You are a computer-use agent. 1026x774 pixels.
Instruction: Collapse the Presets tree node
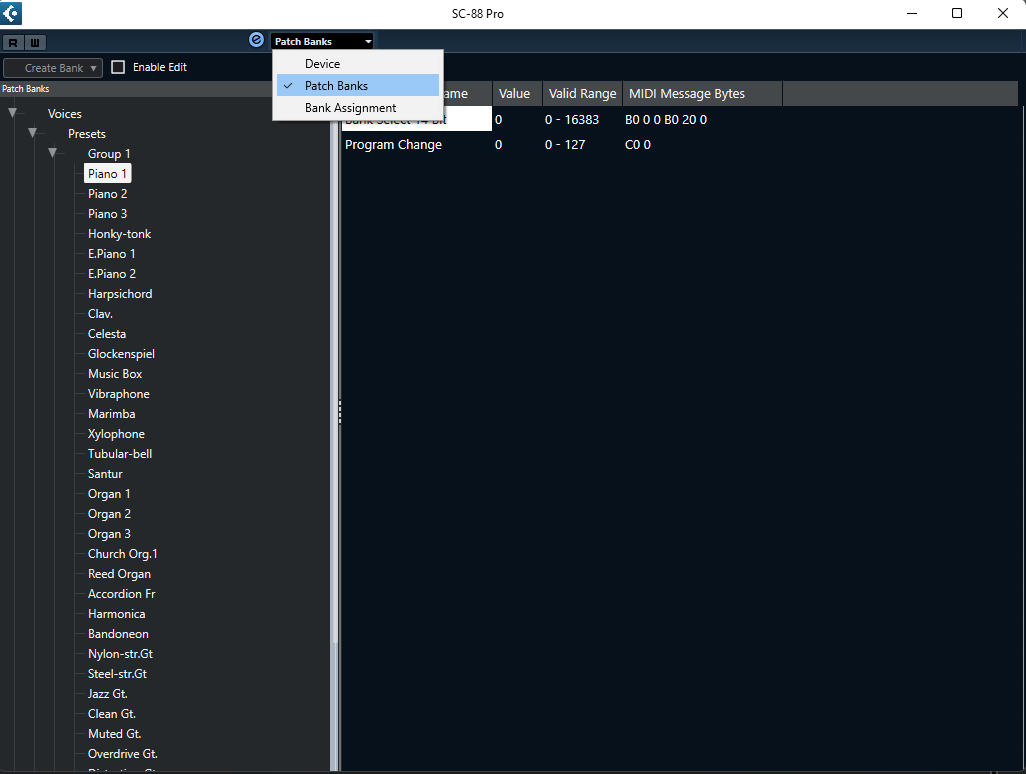(x=33, y=133)
